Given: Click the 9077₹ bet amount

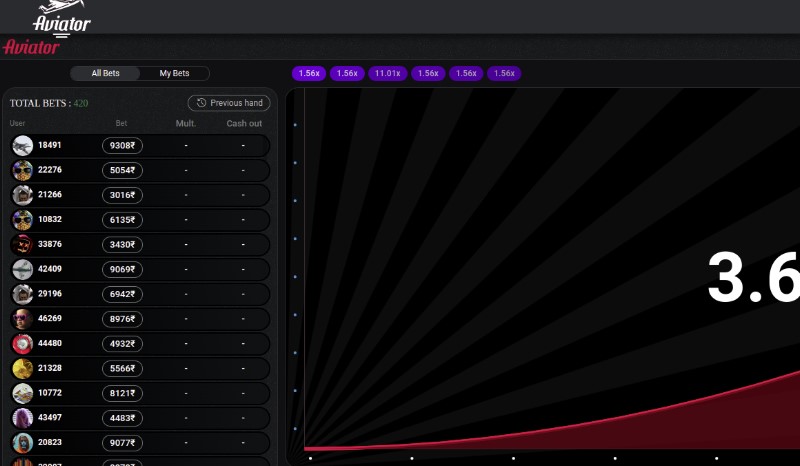Looking at the screenshot, I should point(122,443).
